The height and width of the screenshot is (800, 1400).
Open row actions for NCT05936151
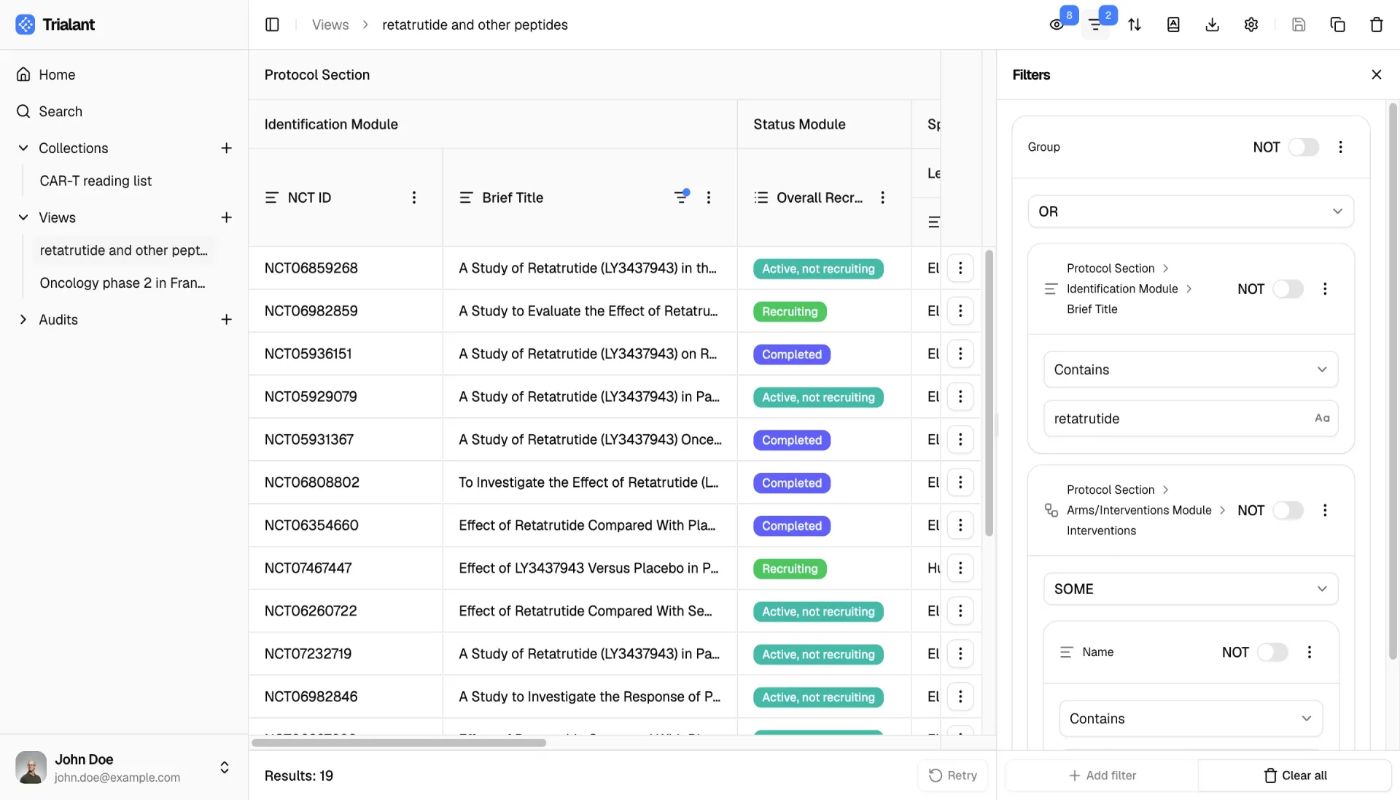point(960,354)
